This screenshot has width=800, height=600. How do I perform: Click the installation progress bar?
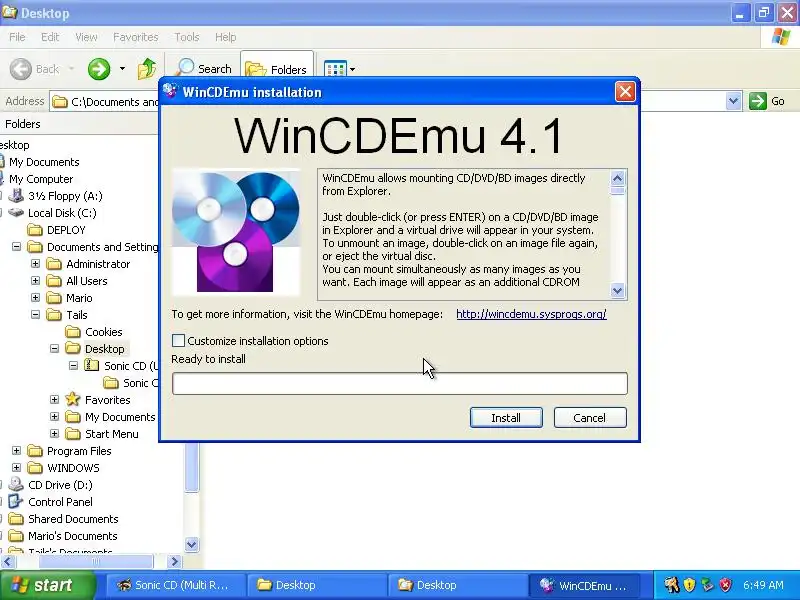(x=399, y=384)
